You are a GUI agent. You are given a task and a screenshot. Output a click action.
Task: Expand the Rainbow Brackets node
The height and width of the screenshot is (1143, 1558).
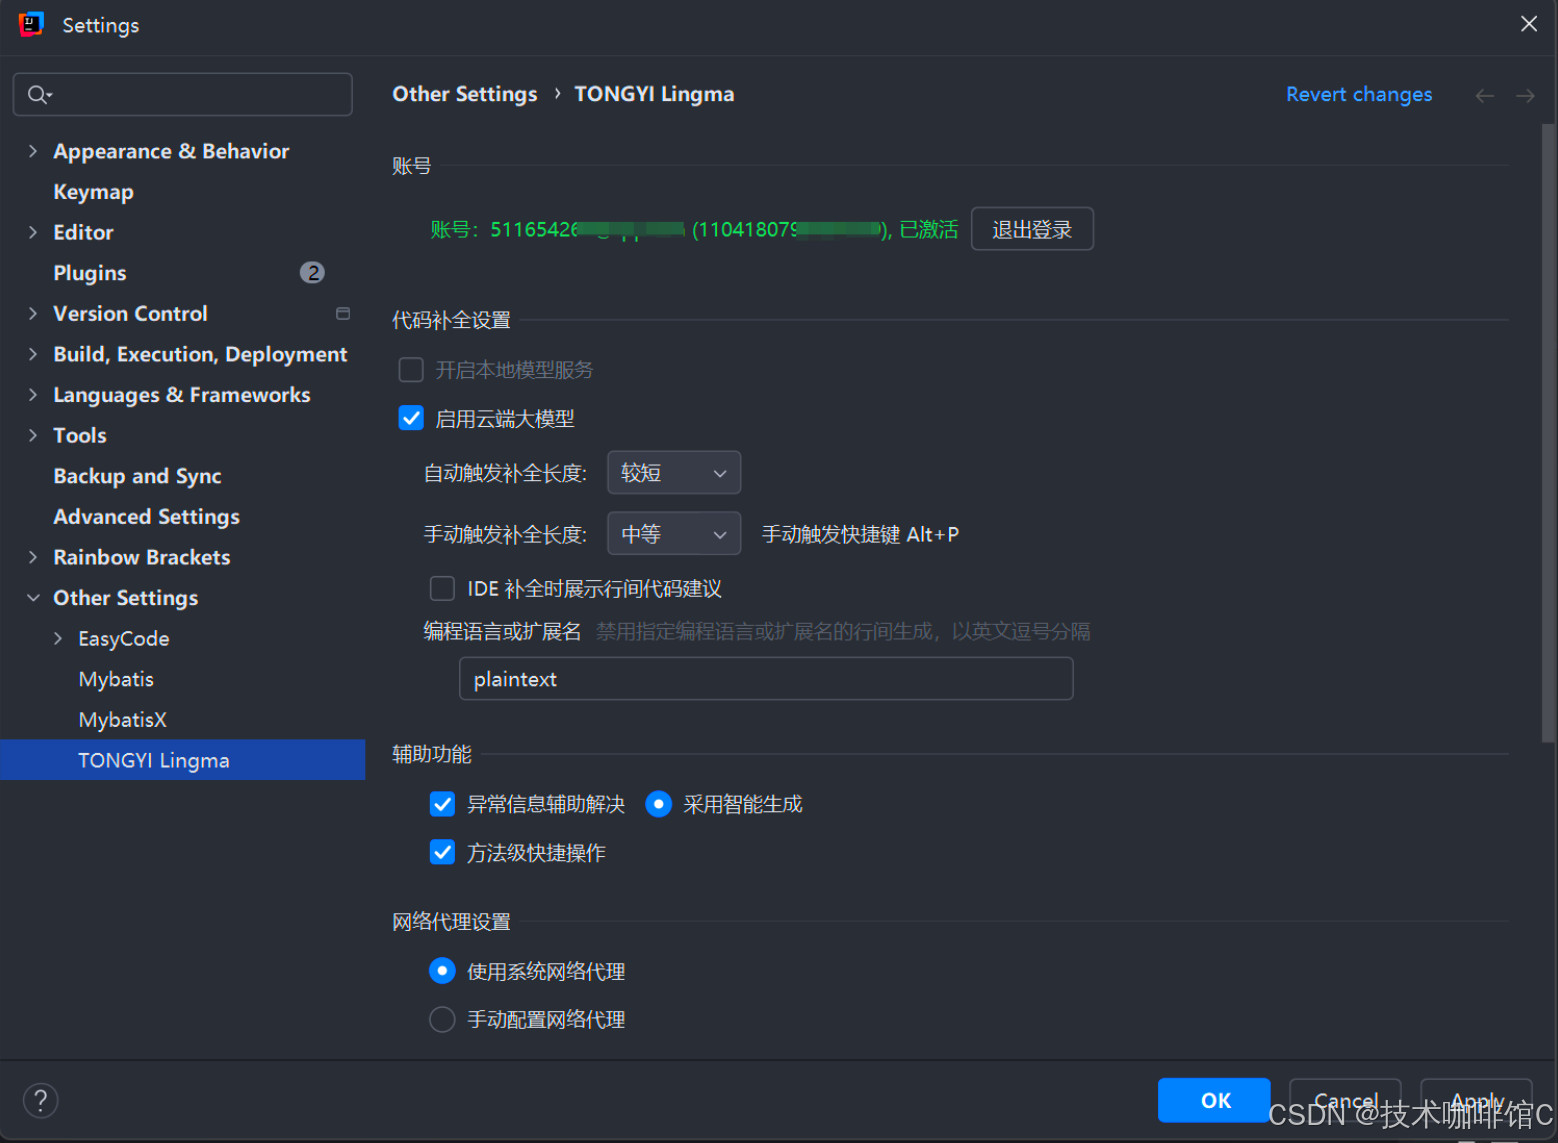[33, 557]
